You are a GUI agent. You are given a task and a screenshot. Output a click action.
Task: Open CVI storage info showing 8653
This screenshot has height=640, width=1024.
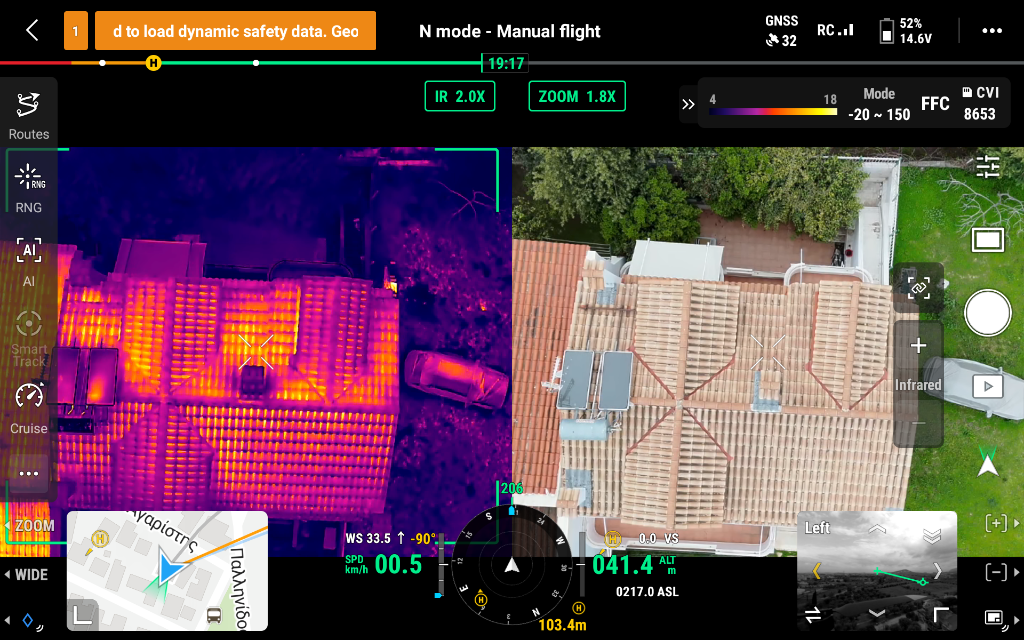tap(980, 104)
